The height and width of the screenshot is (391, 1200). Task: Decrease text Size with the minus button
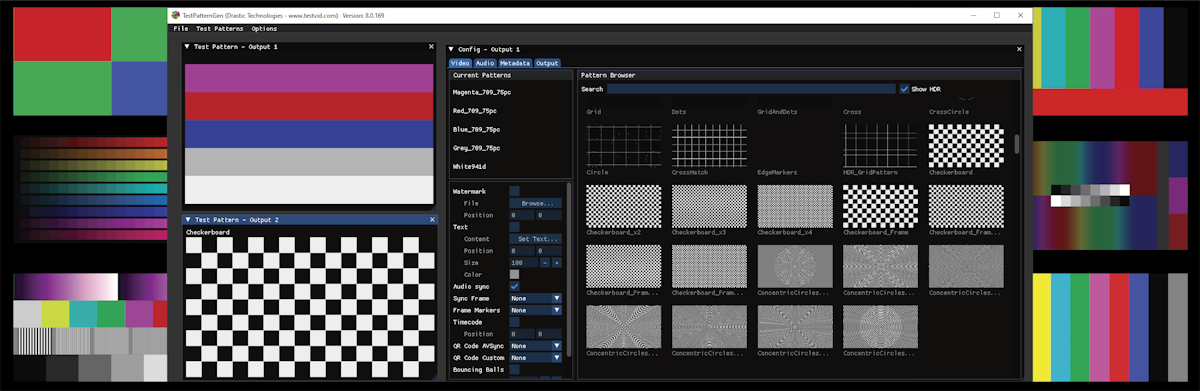[545, 262]
